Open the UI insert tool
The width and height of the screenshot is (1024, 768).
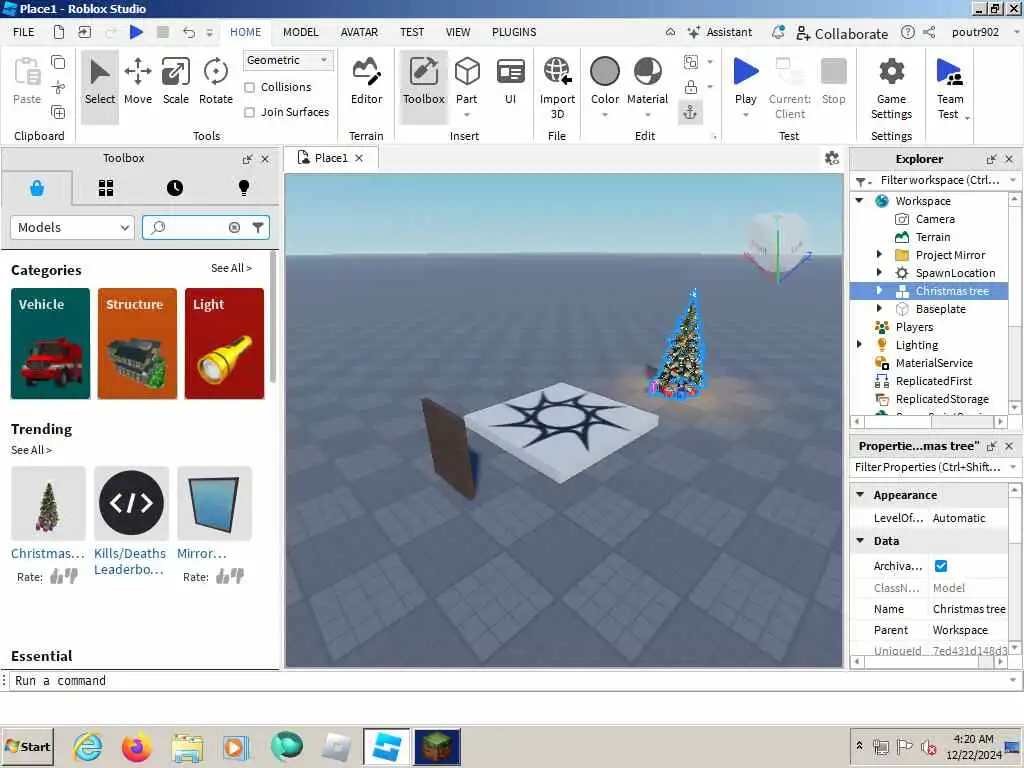point(511,82)
